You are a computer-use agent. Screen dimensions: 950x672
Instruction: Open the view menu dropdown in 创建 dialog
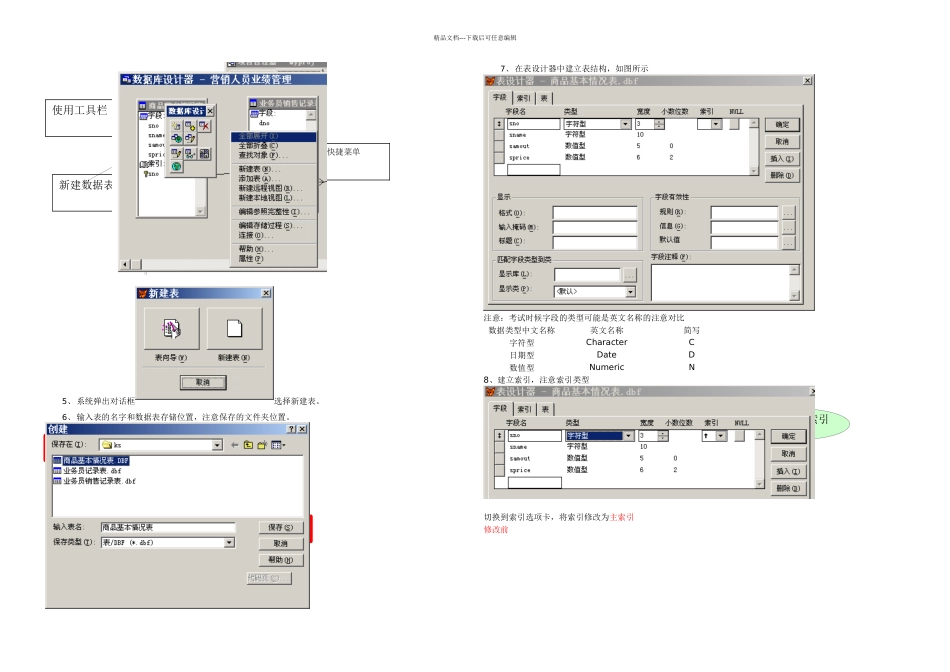point(278,445)
